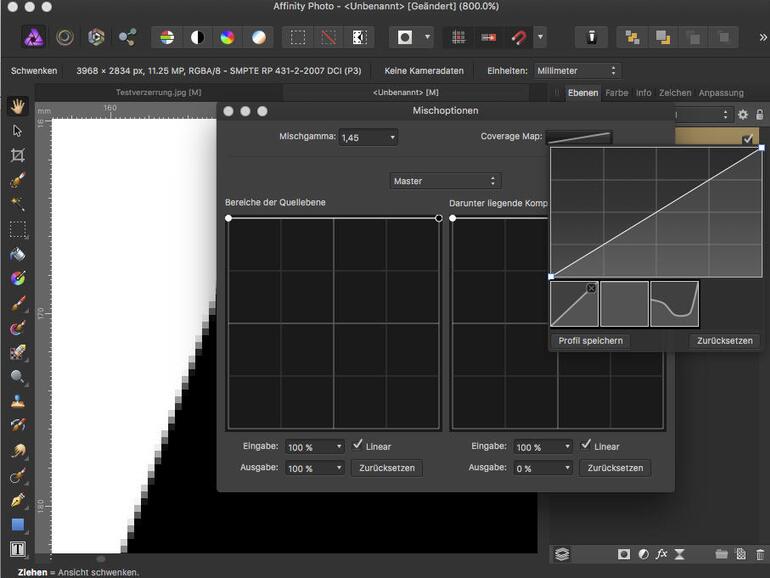Toggle the layer visibility checkmark in Ebenen
Image resolution: width=770 pixels, height=578 pixels.
748,139
